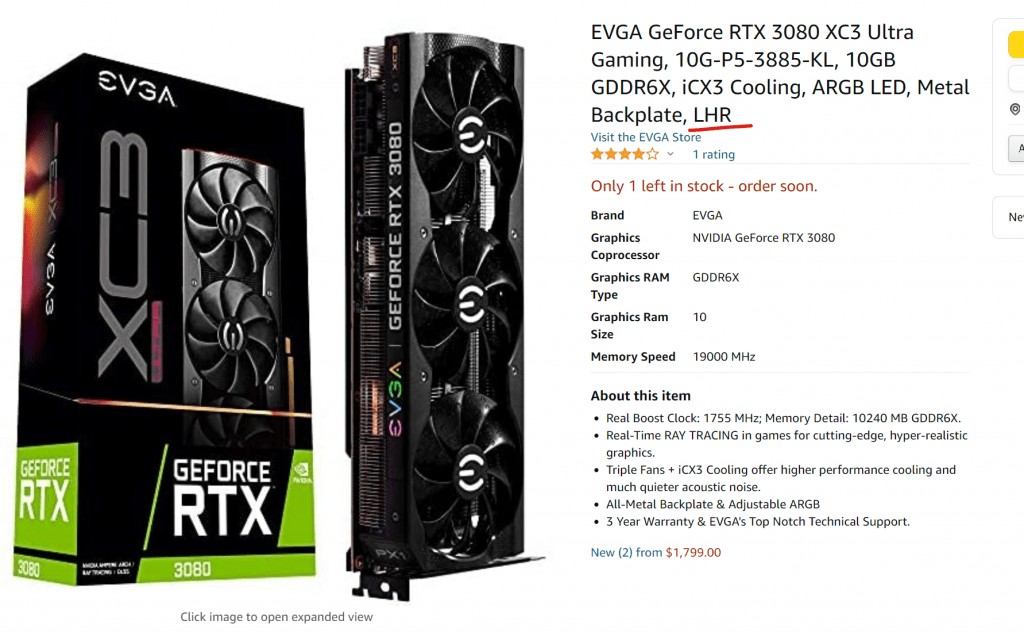
Task: Click the empty fifth rating star
Action: click(652, 154)
